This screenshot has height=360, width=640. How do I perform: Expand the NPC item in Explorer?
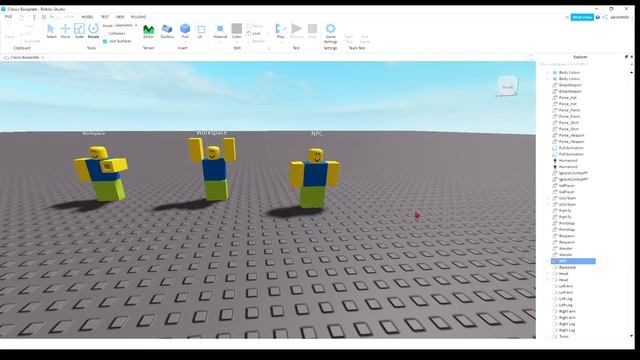[x=548, y=261]
